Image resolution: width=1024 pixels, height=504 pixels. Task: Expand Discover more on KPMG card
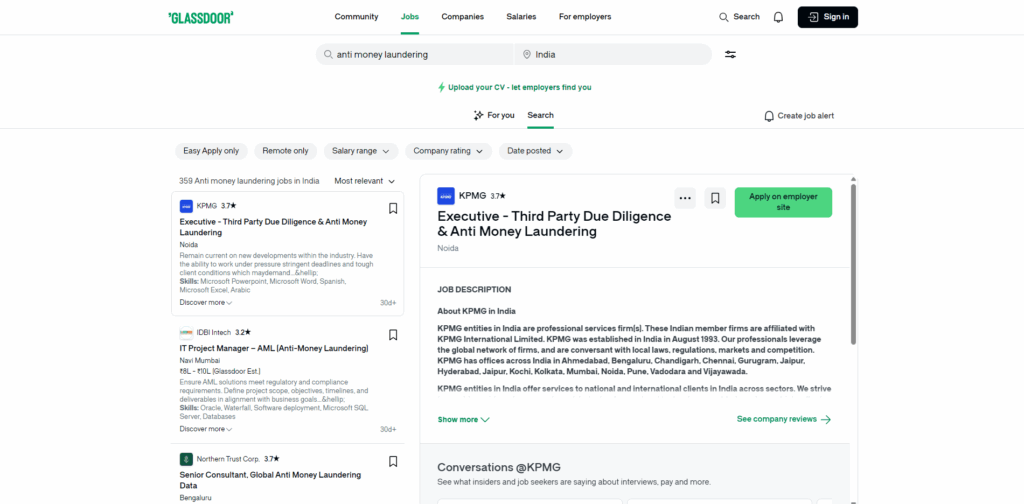206,303
